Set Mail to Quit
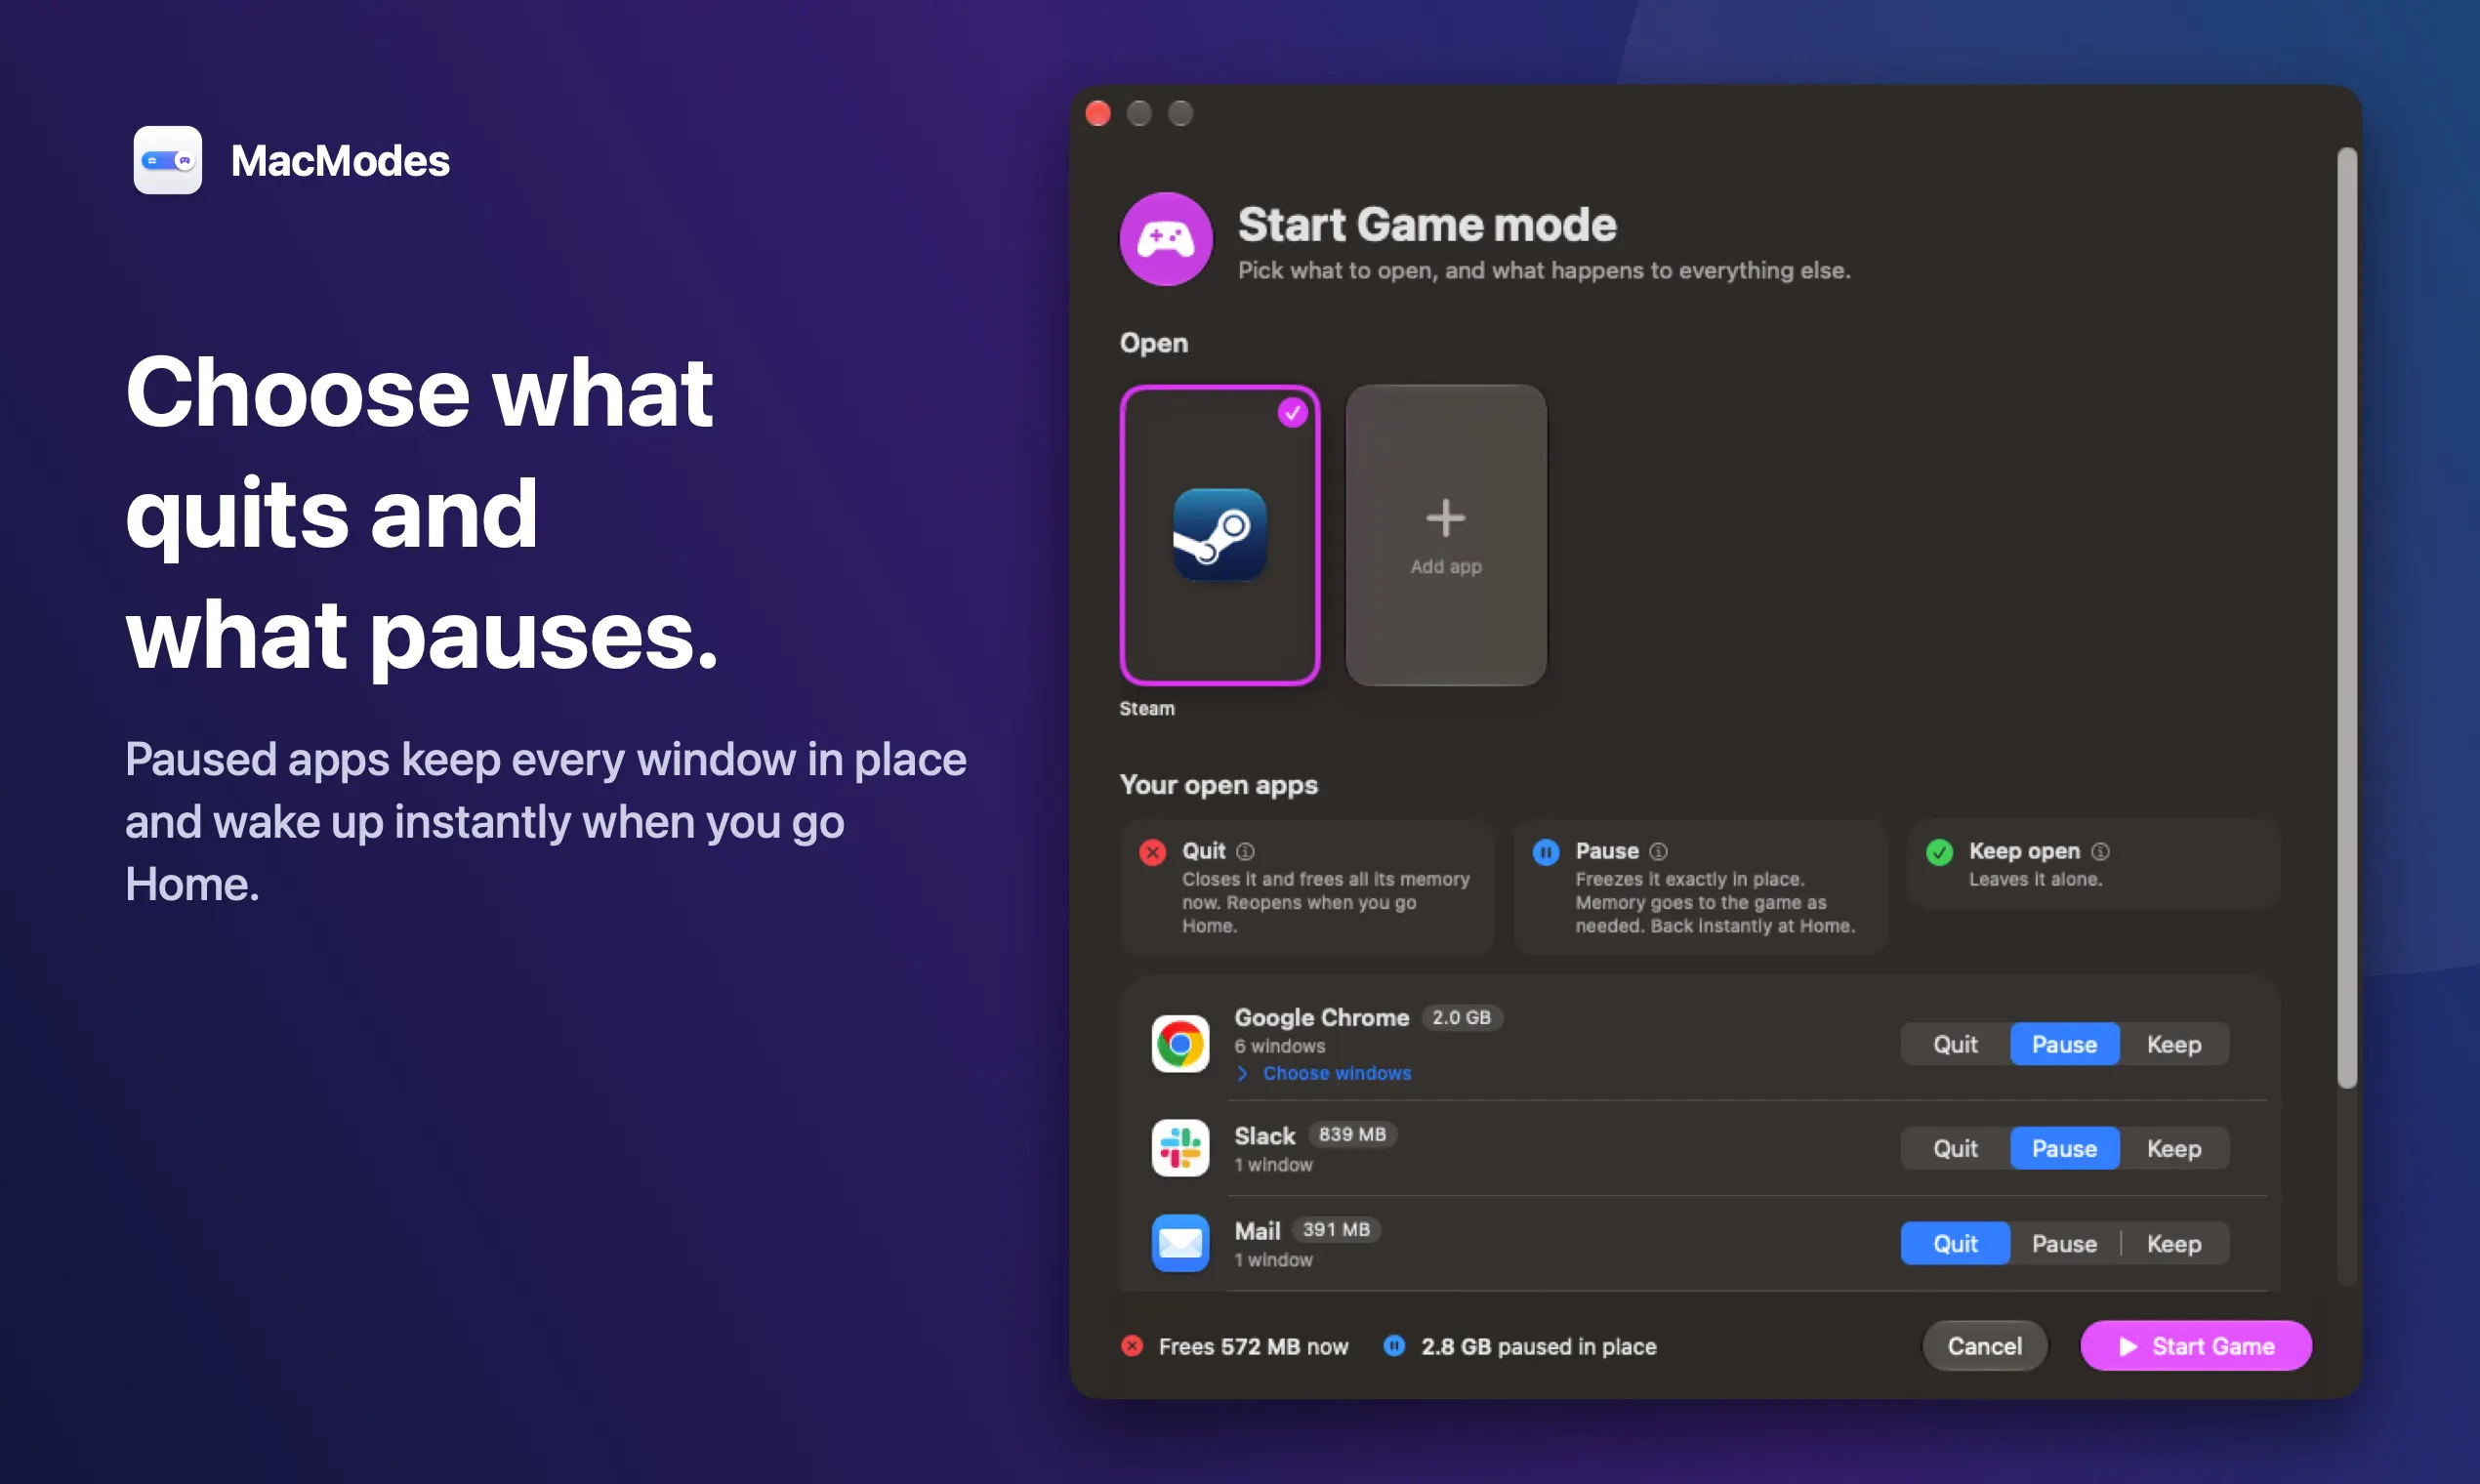Screen dimensions: 2480x1484 [1955, 1243]
